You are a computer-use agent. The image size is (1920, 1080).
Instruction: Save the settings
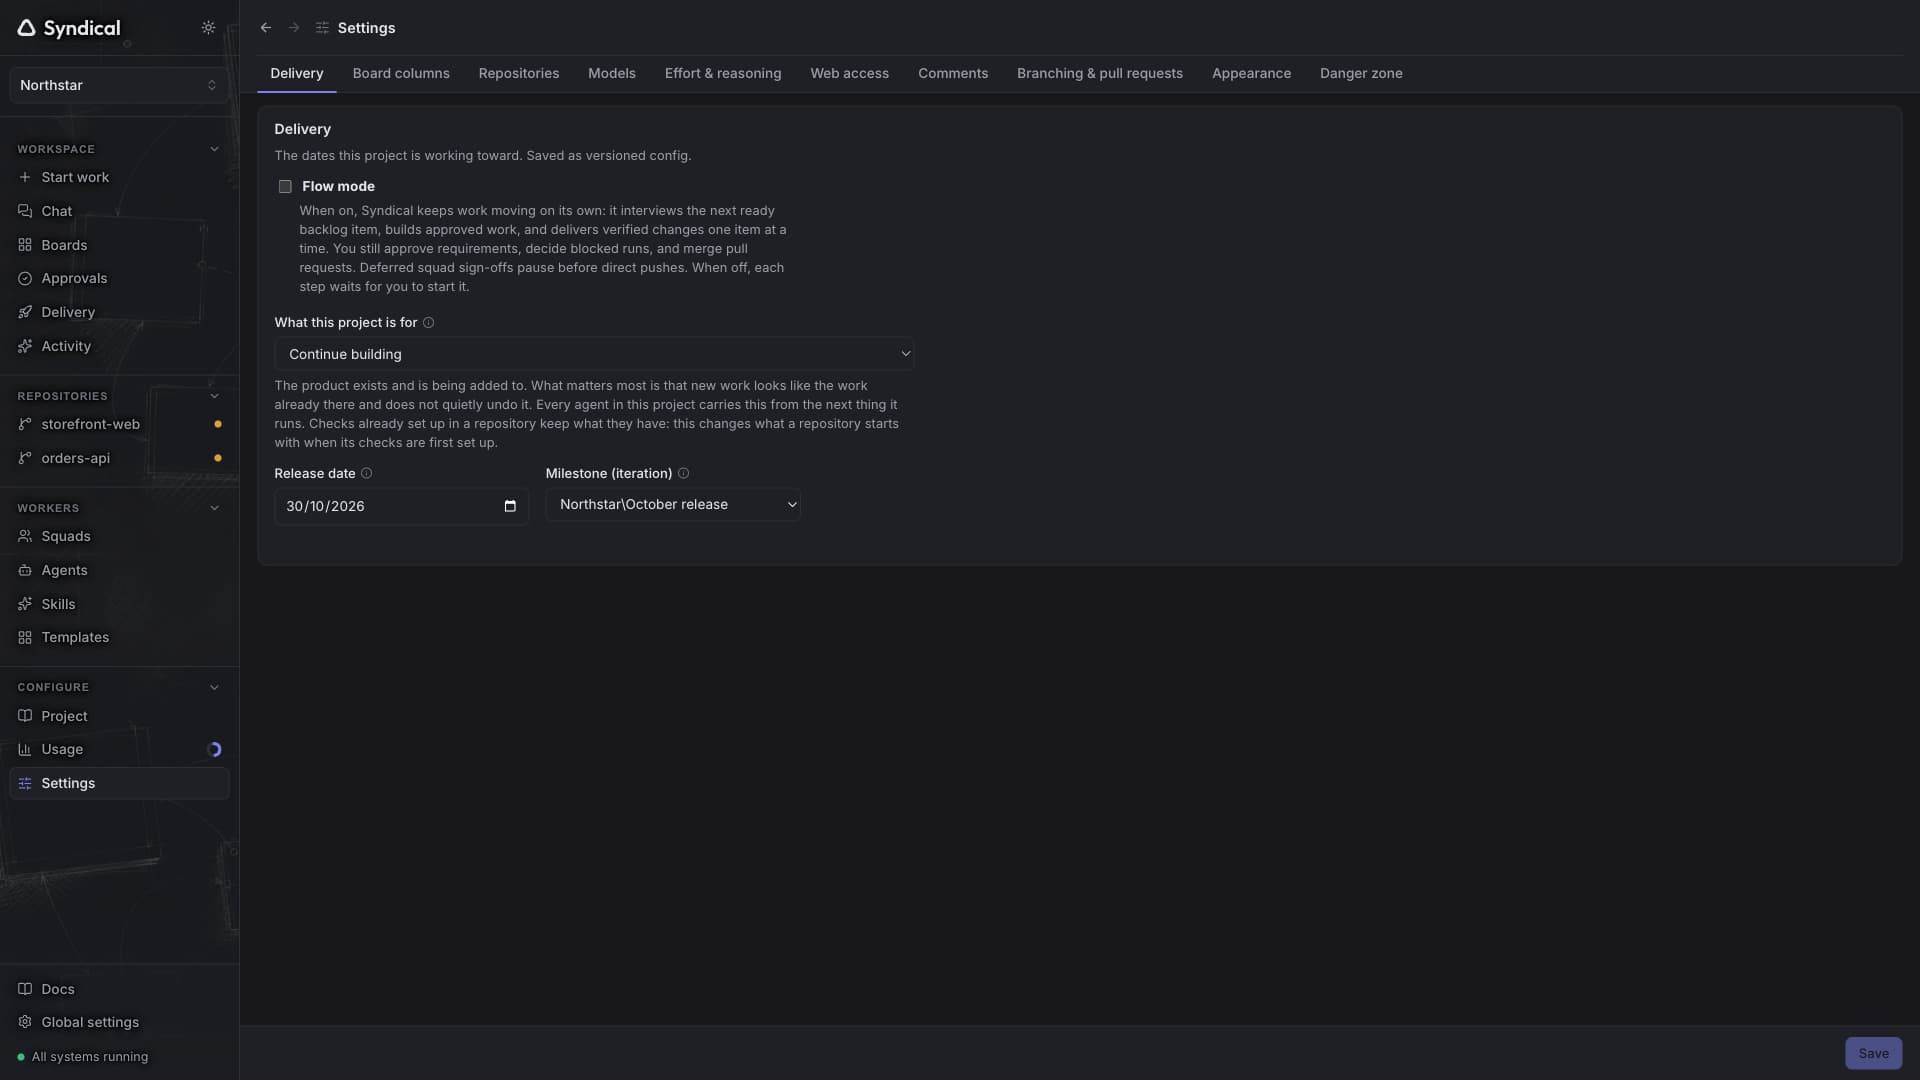(1873, 1053)
